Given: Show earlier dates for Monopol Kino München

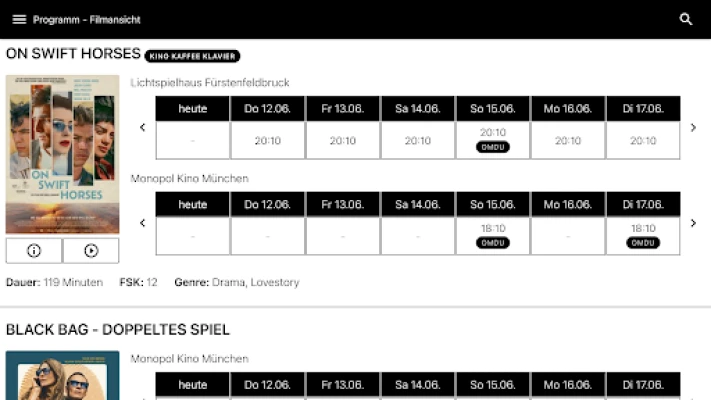Looking at the screenshot, I should click(x=142, y=223).
